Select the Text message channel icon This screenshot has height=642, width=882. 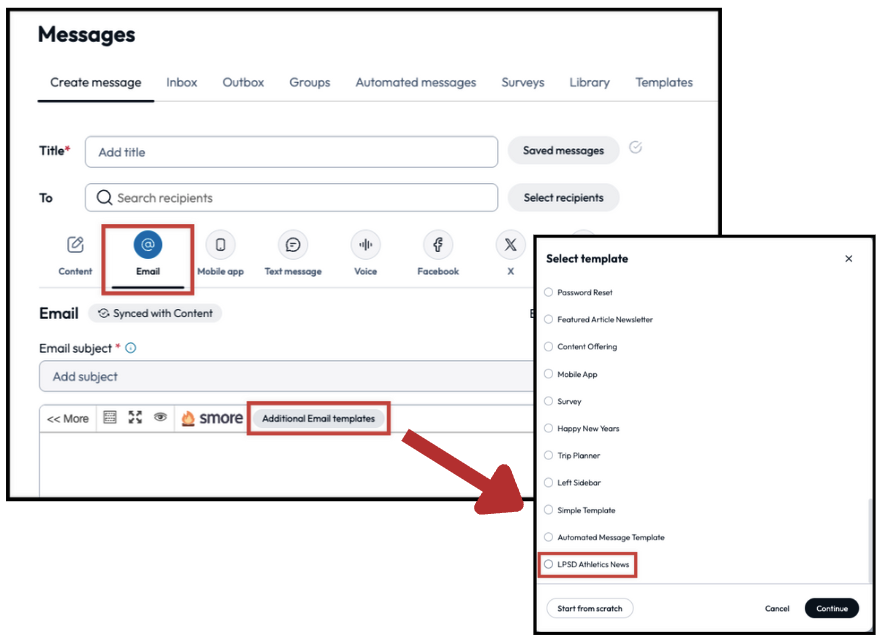[293, 245]
